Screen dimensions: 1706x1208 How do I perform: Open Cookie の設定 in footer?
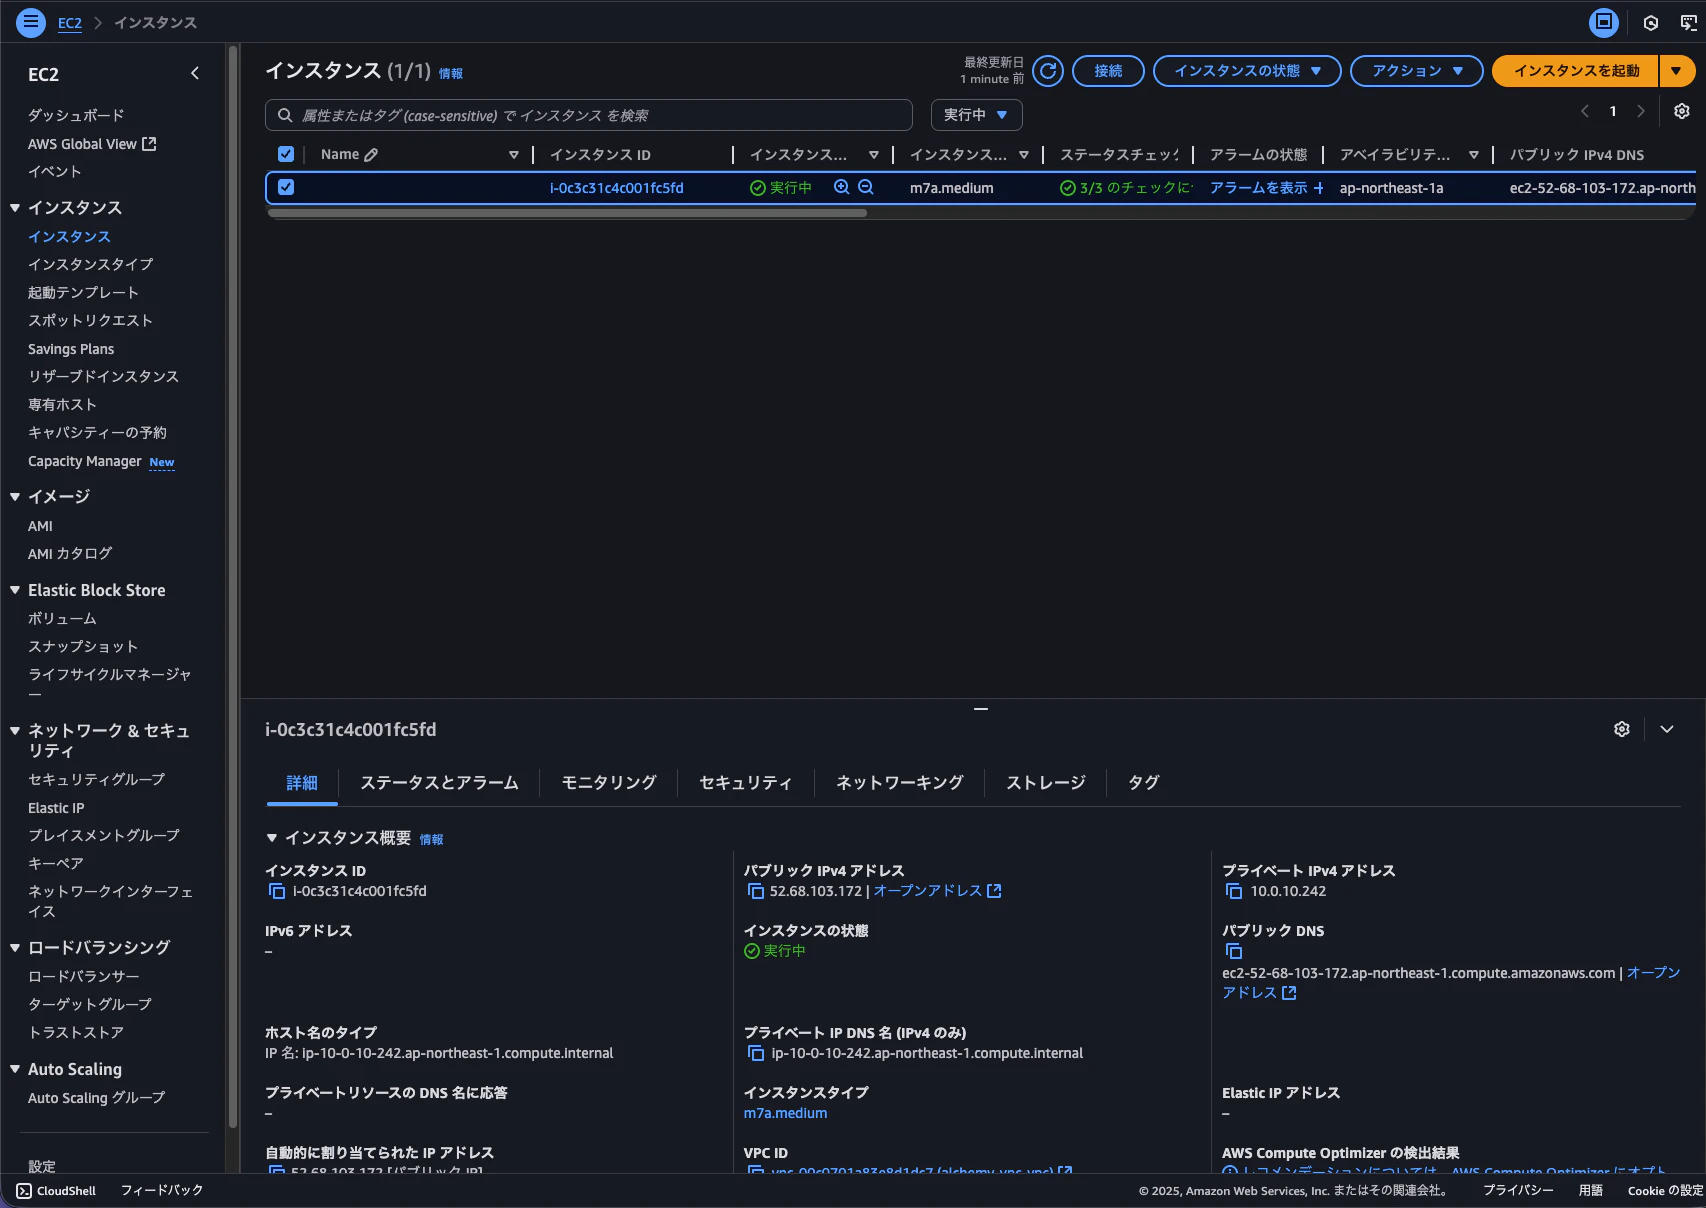[1665, 1190]
